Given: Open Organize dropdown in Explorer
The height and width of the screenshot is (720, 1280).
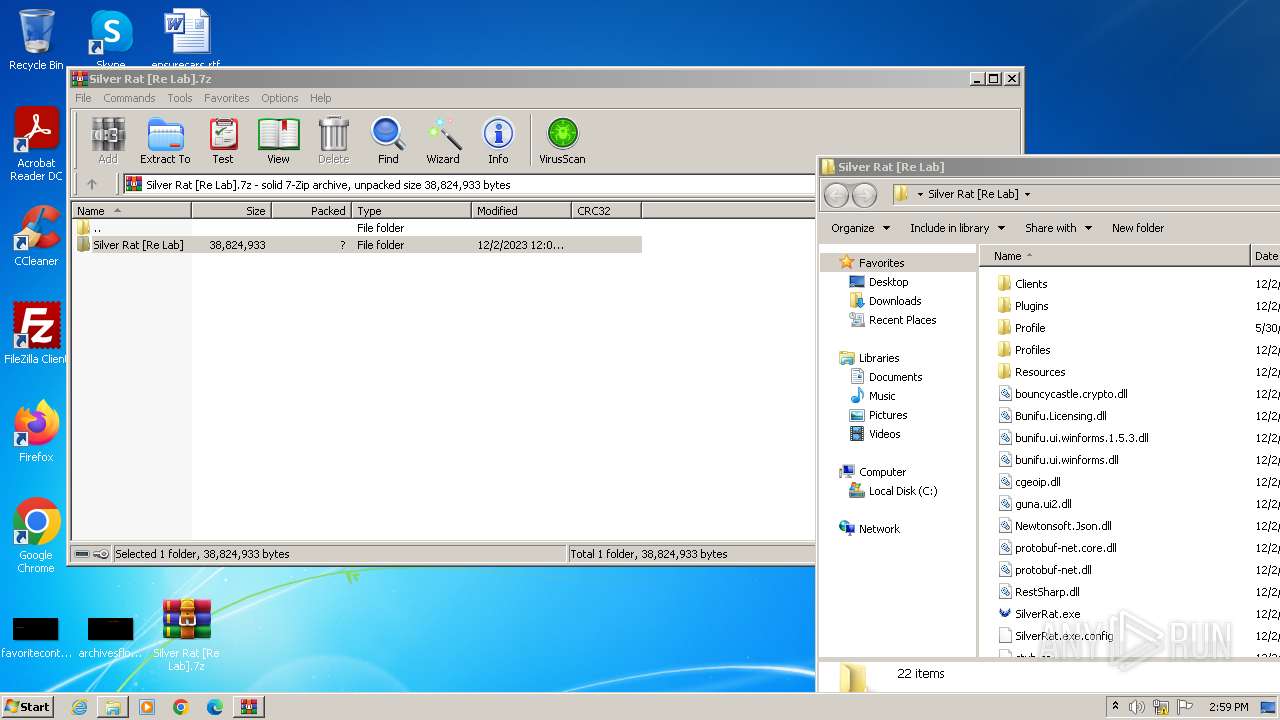Looking at the screenshot, I should pos(860,228).
